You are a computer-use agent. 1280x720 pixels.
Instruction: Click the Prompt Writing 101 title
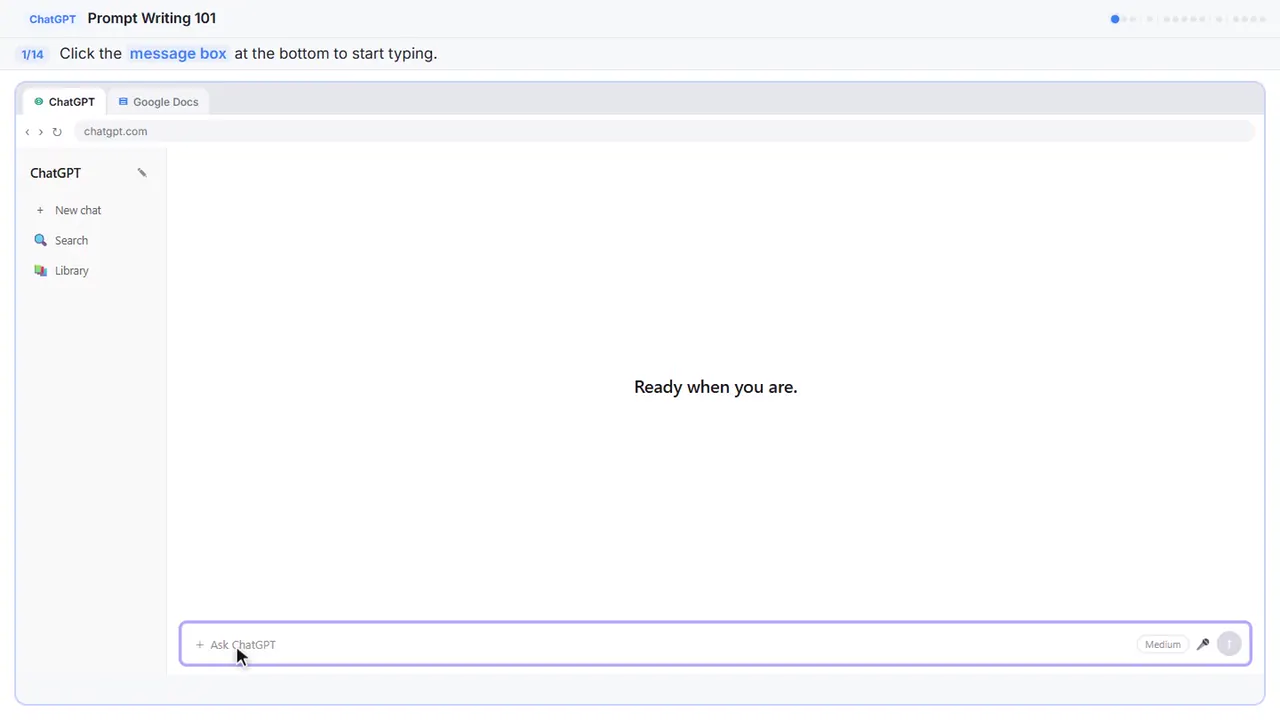[x=152, y=18]
